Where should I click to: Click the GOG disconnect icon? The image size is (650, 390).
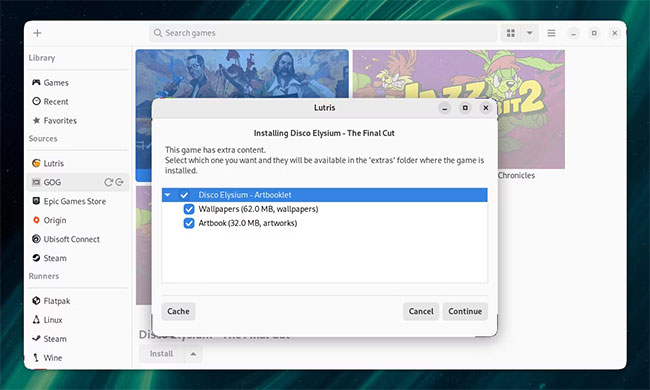click(x=119, y=182)
